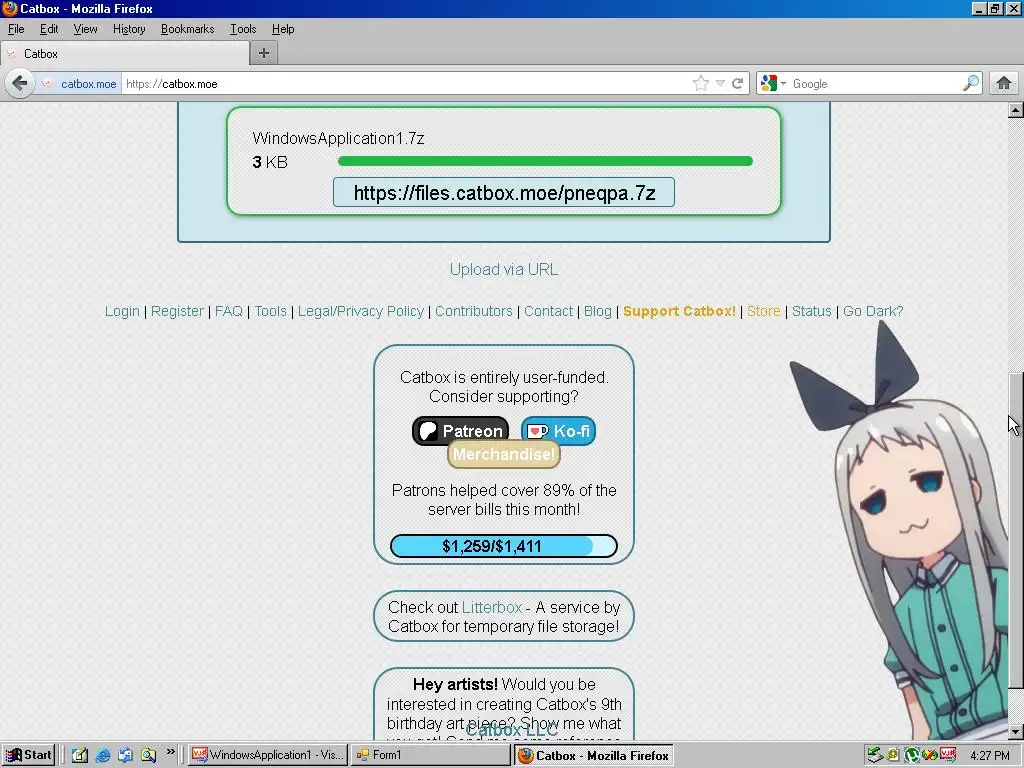This screenshot has width=1024, height=768.
Task: Toggle dark theme with Go Dark? link
Action: point(872,312)
